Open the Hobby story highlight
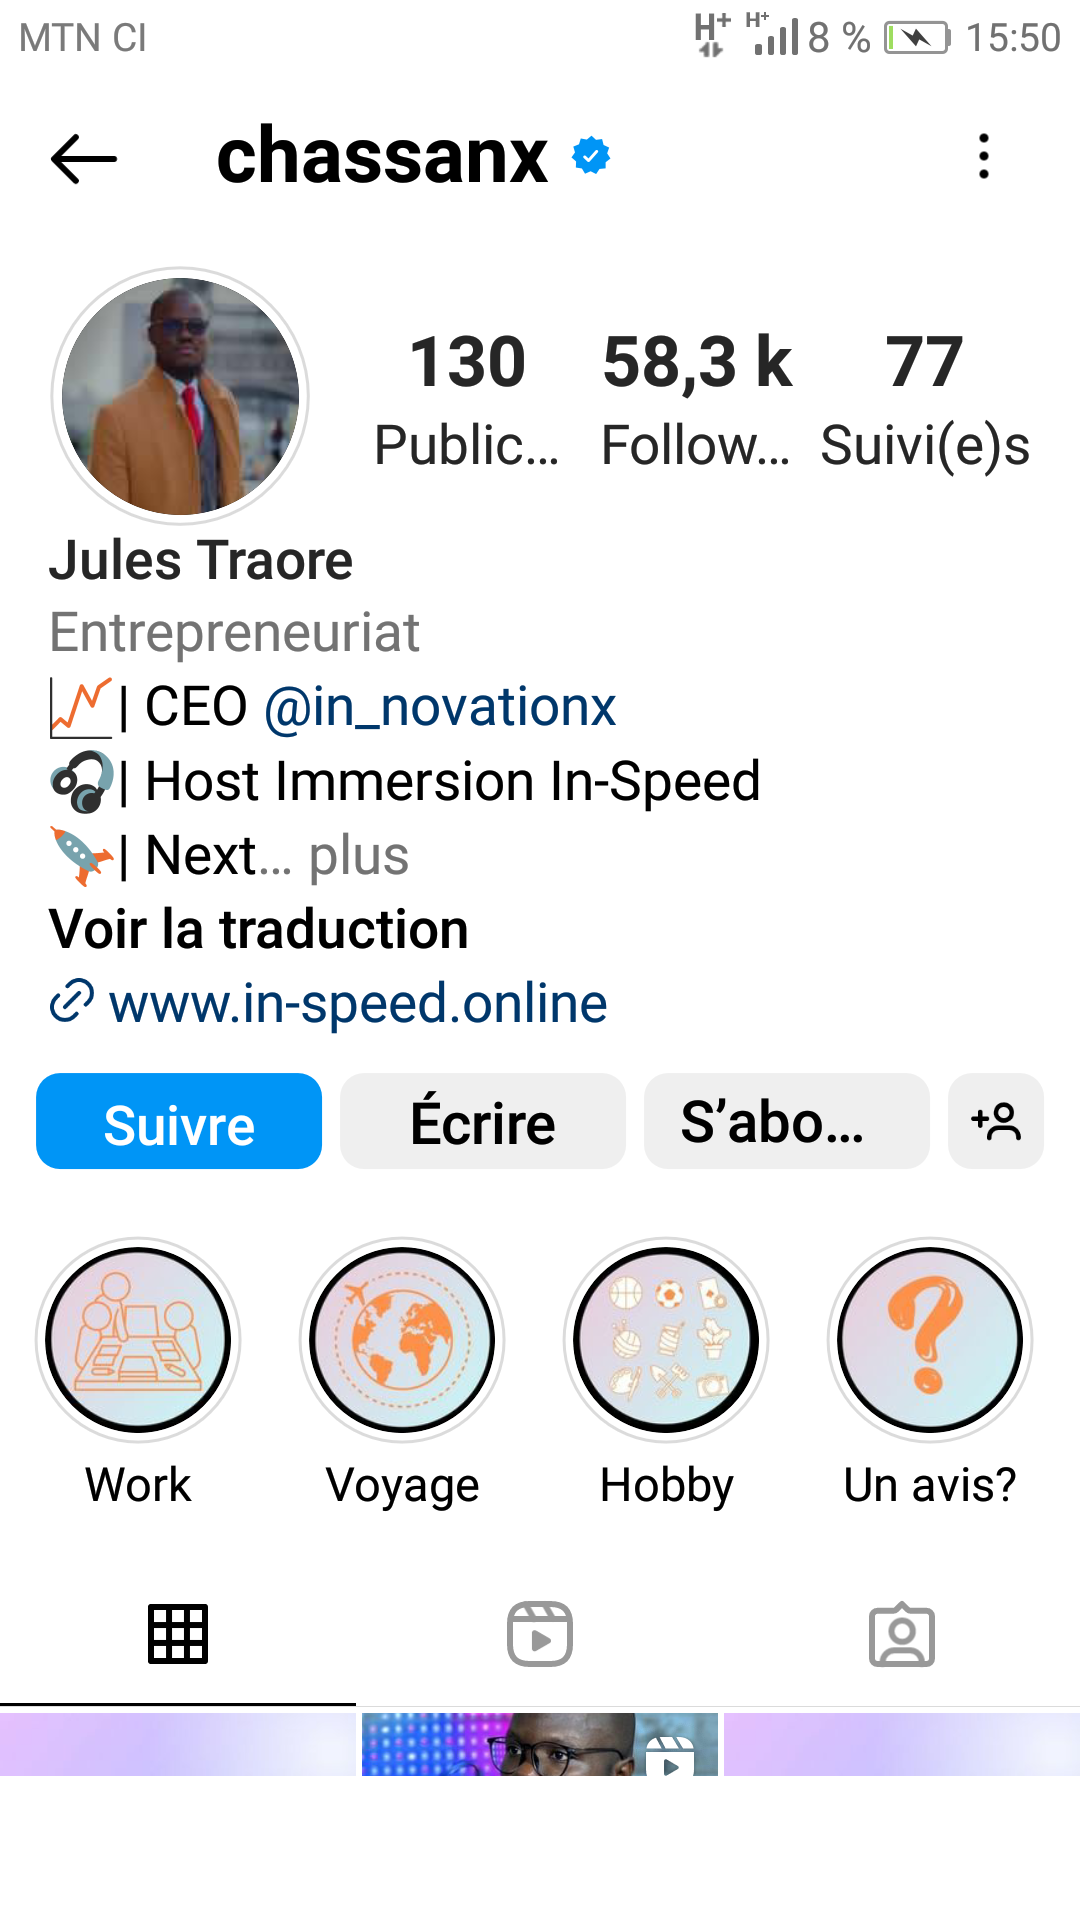 666,1340
